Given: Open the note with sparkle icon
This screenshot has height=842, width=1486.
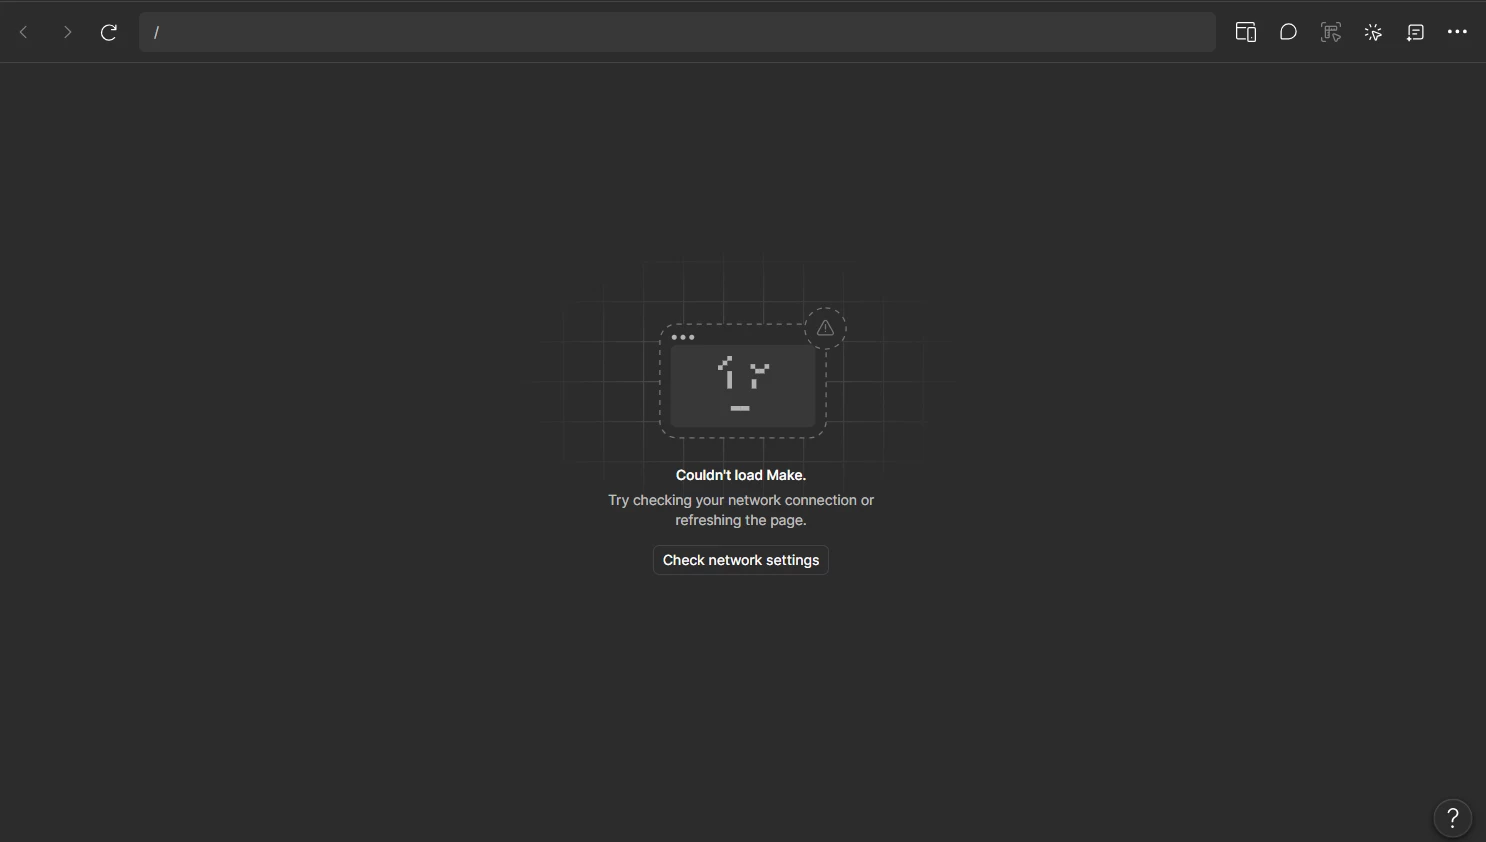Looking at the screenshot, I should pos(1415,32).
